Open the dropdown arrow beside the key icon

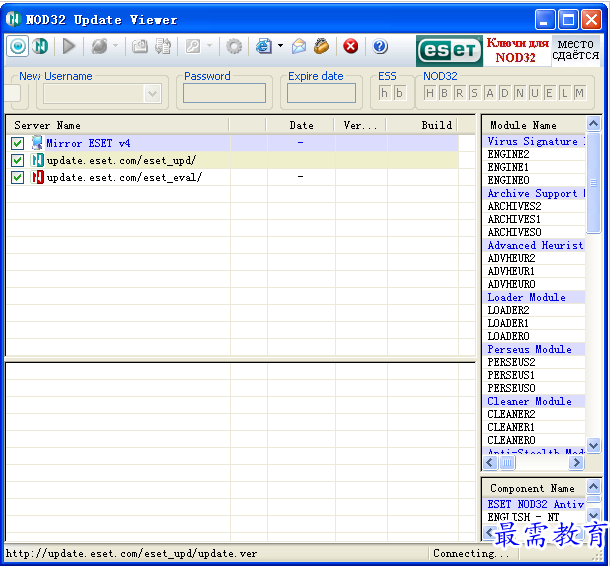point(209,46)
